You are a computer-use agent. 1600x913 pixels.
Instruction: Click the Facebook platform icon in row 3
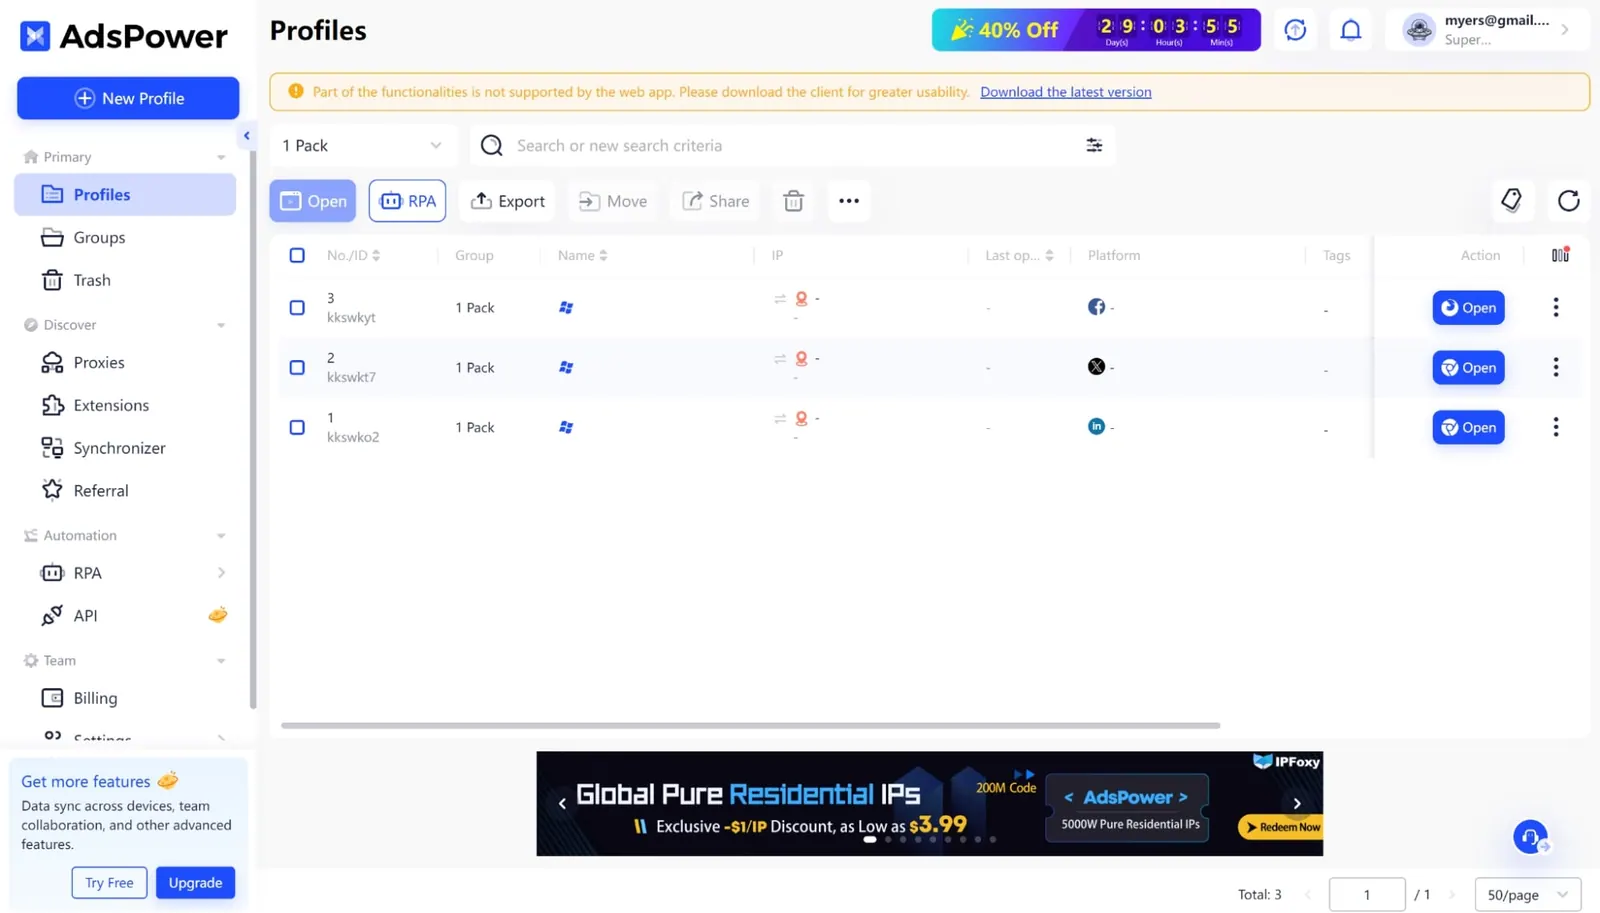tap(1096, 307)
